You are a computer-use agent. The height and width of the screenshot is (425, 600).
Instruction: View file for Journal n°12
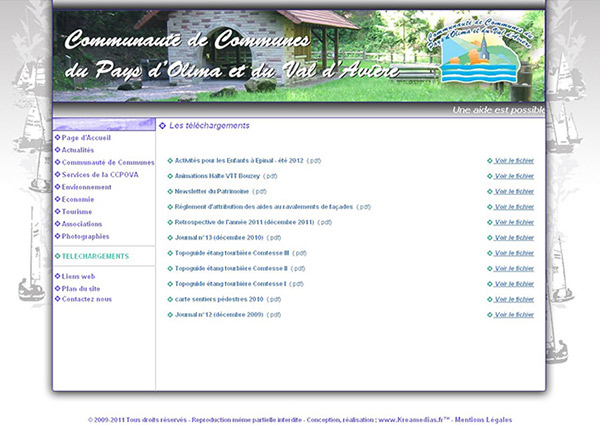(514, 315)
